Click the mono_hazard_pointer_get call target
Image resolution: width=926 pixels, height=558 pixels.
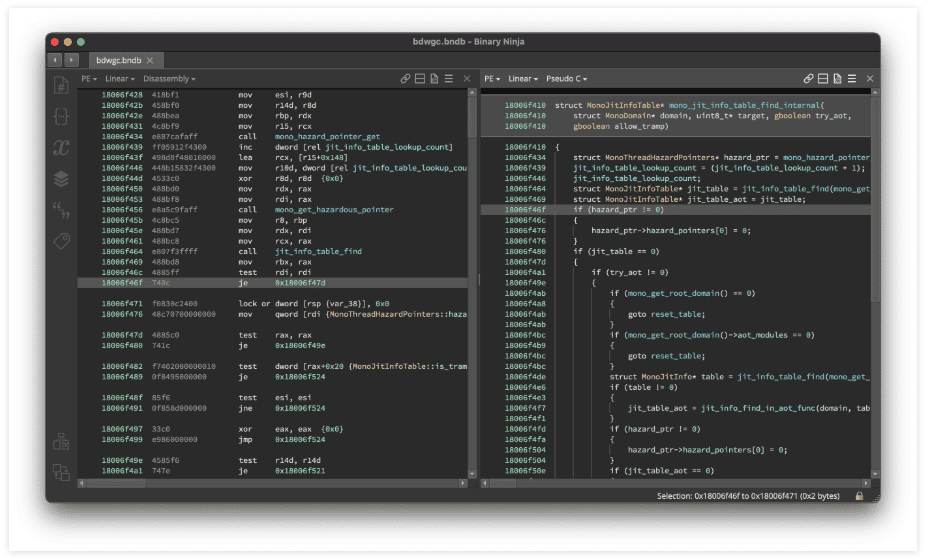327,136
